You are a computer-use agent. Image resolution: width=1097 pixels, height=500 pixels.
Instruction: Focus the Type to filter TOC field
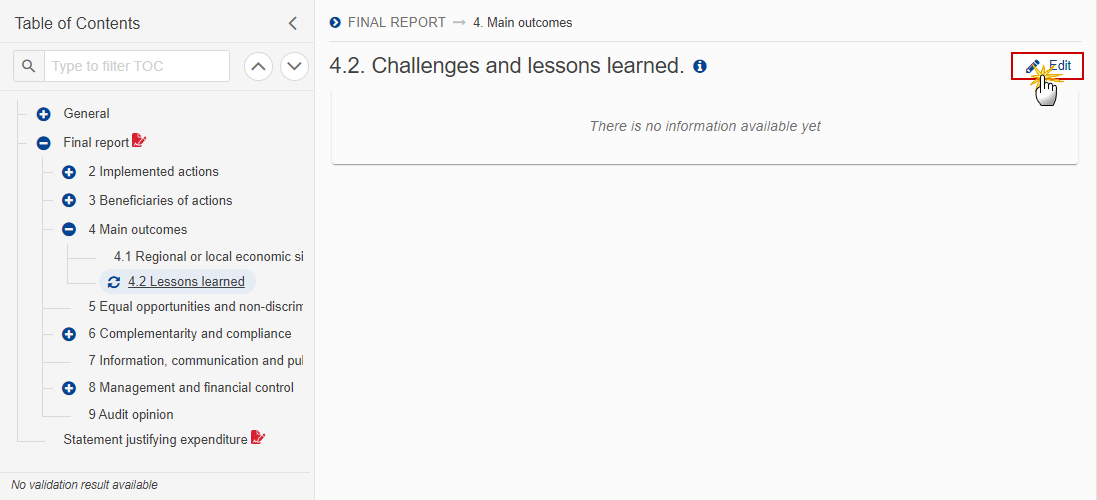coord(136,66)
